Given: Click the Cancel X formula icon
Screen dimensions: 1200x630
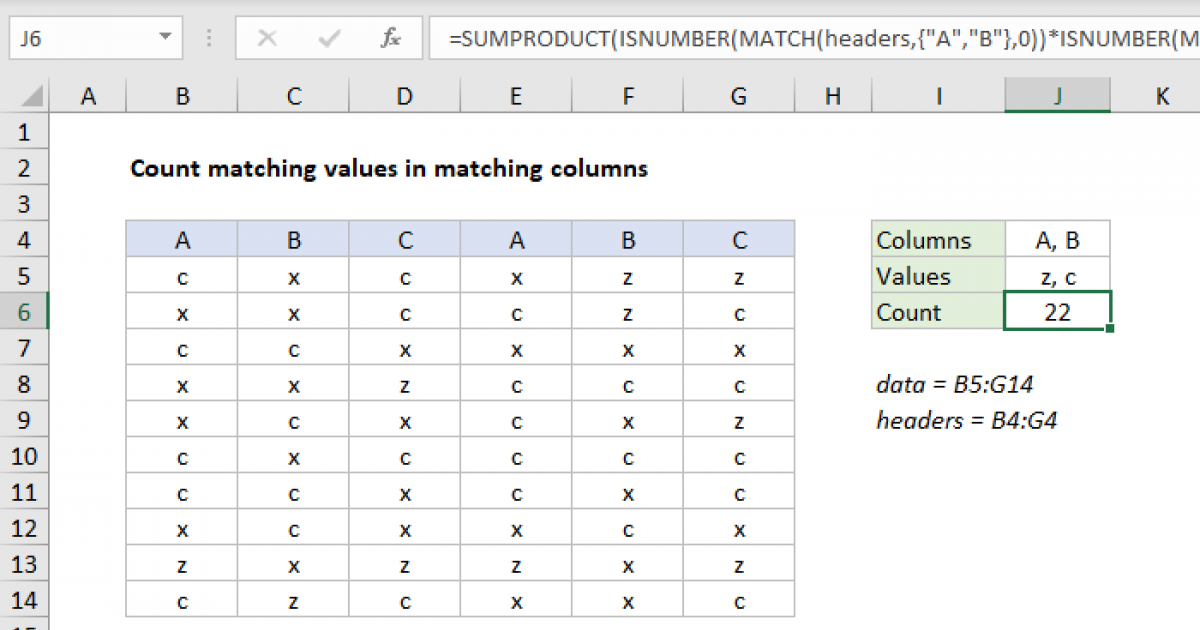Looking at the screenshot, I should [x=267, y=39].
